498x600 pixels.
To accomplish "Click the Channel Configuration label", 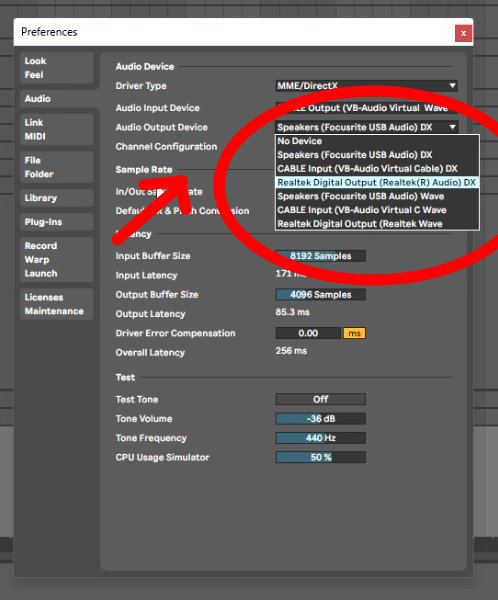I will pyautogui.click(x=166, y=147).
